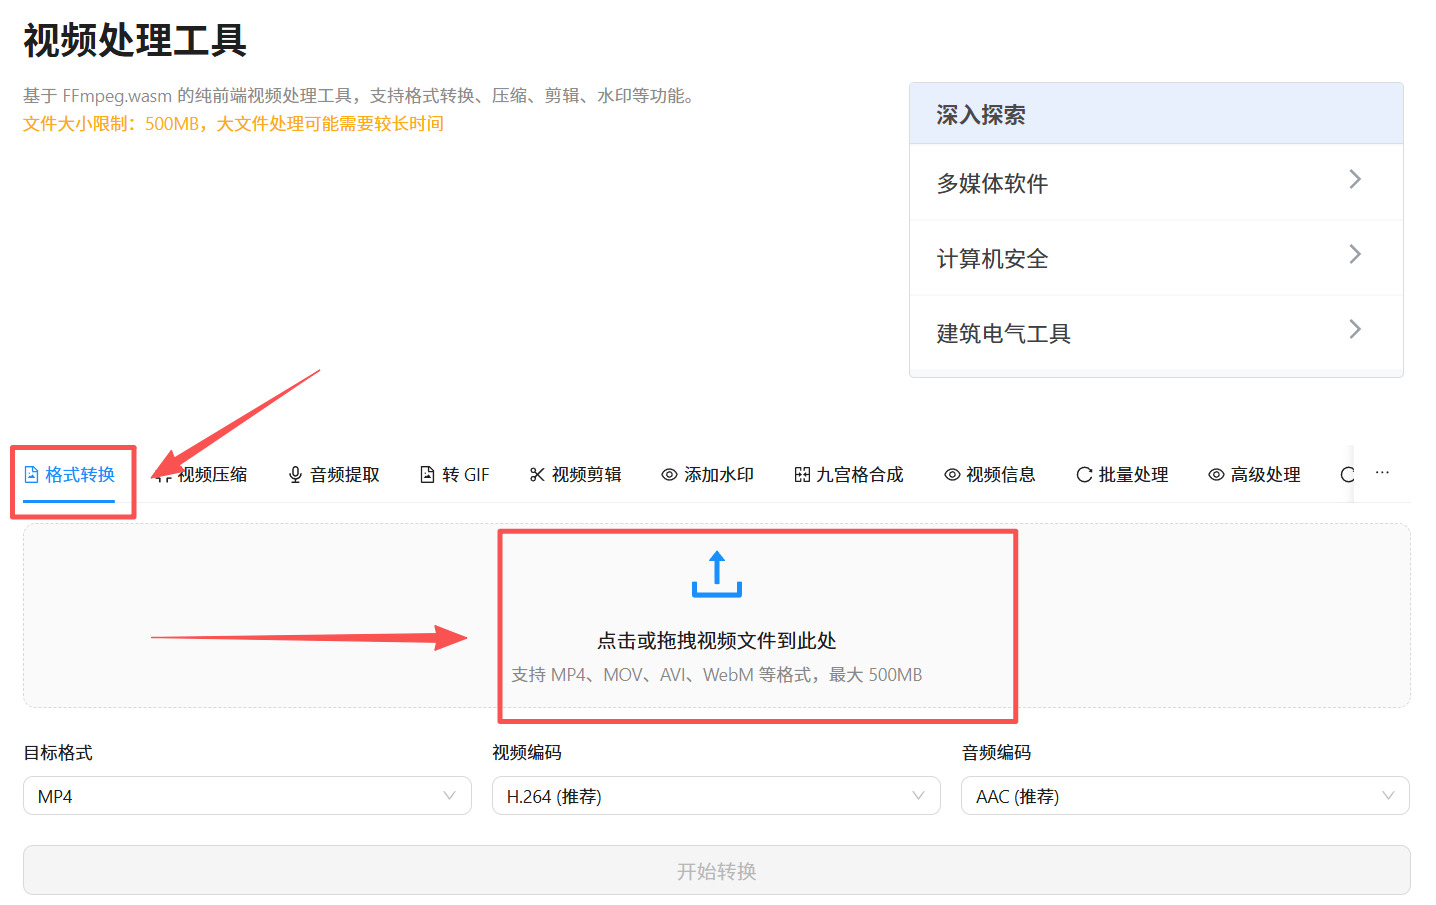The image size is (1436, 905).
Task: Expand the 建筑电气工具 chevron
Action: [1355, 329]
